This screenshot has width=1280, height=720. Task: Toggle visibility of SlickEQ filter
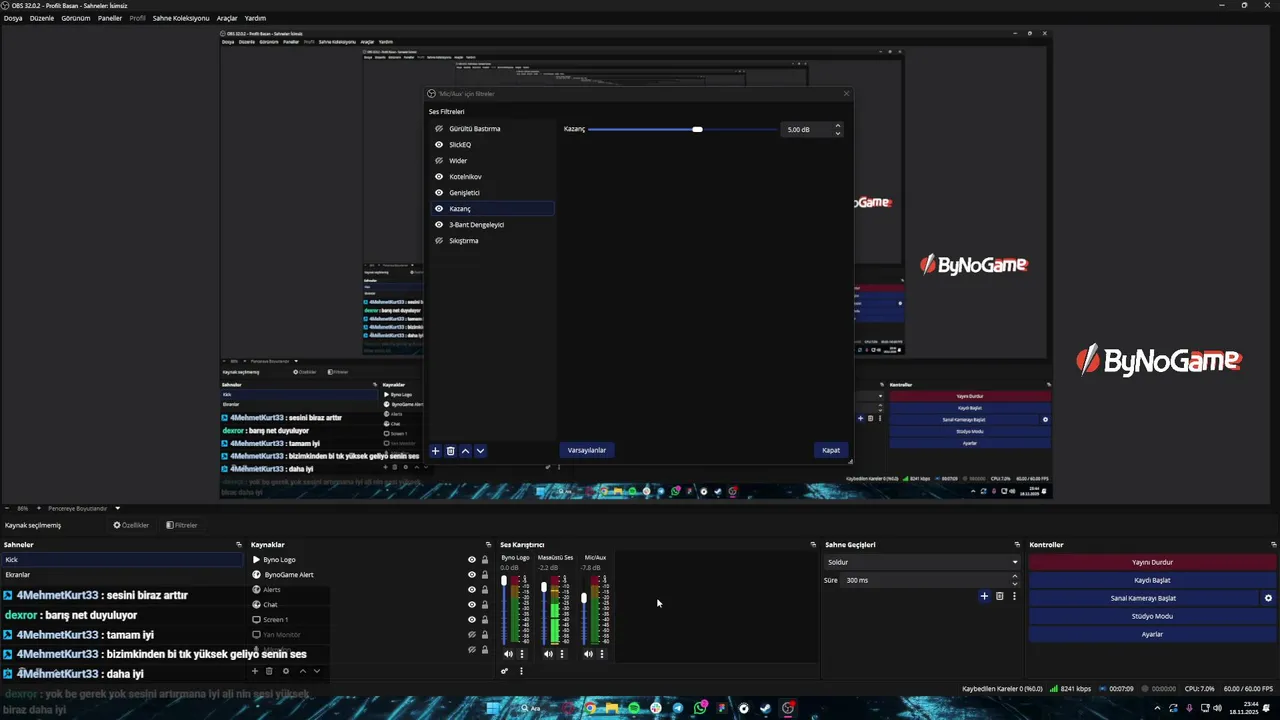coord(439,145)
